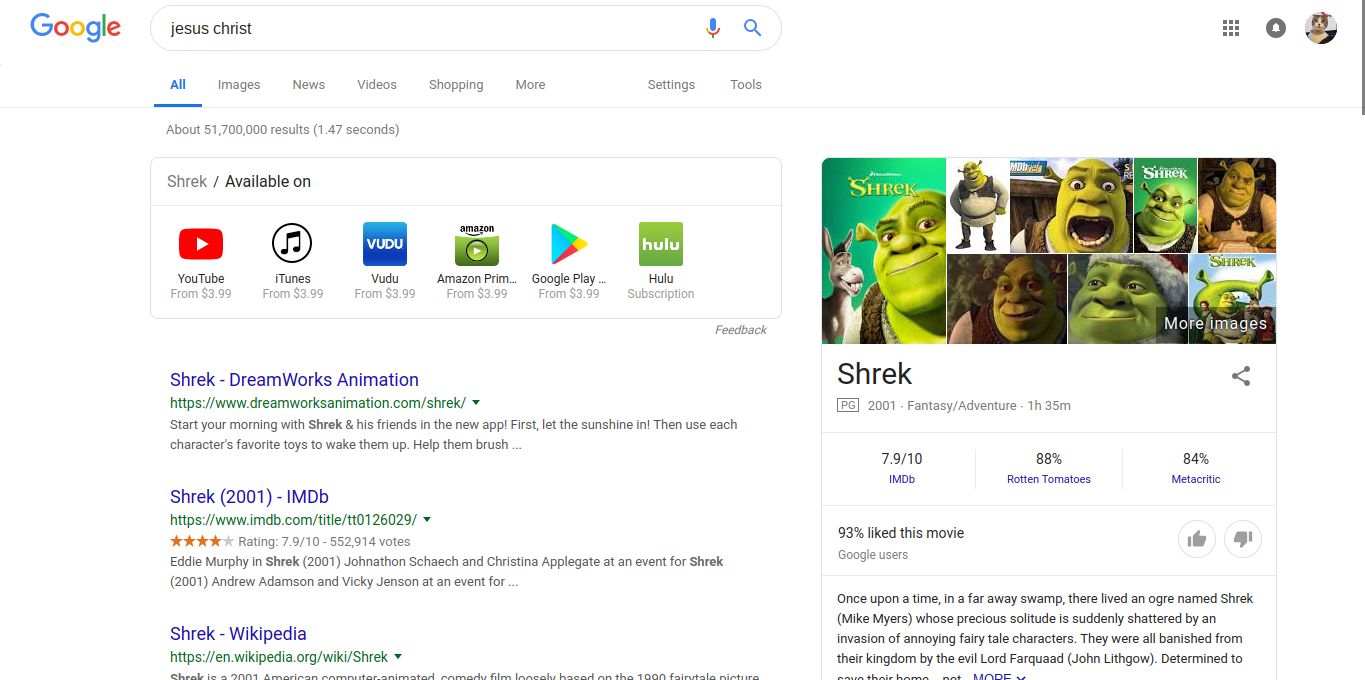Viewport: 1365px width, 680px height.
Task: Thumbs down the movie rating
Action: [1243, 538]
